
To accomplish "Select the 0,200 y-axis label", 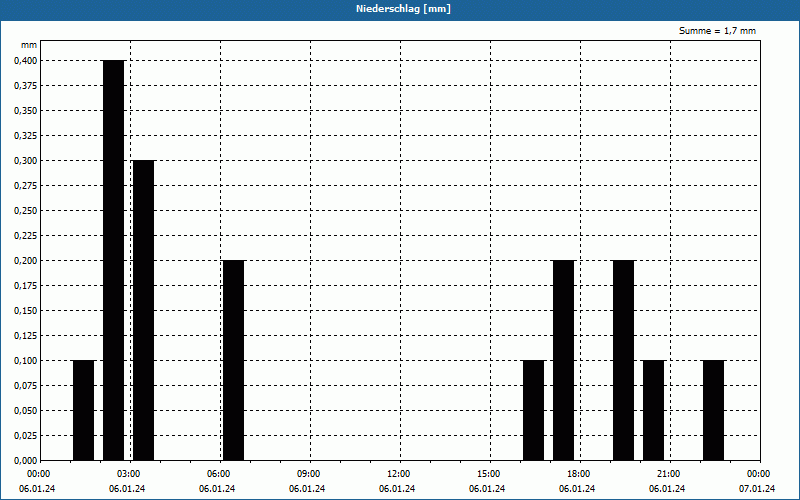I will click(x=26, y=261).
